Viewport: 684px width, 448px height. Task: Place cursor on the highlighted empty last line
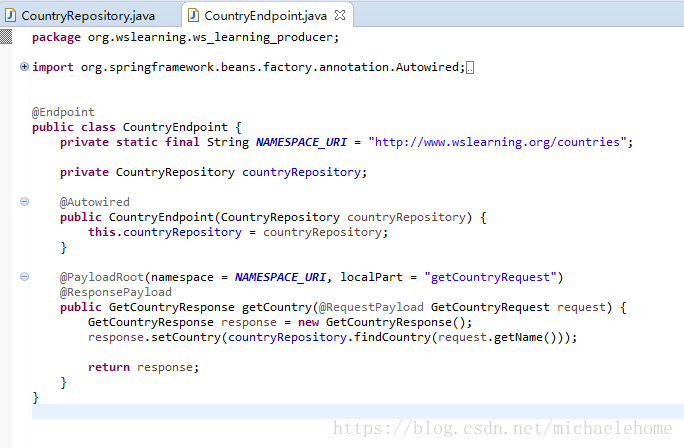coord(358,411)
